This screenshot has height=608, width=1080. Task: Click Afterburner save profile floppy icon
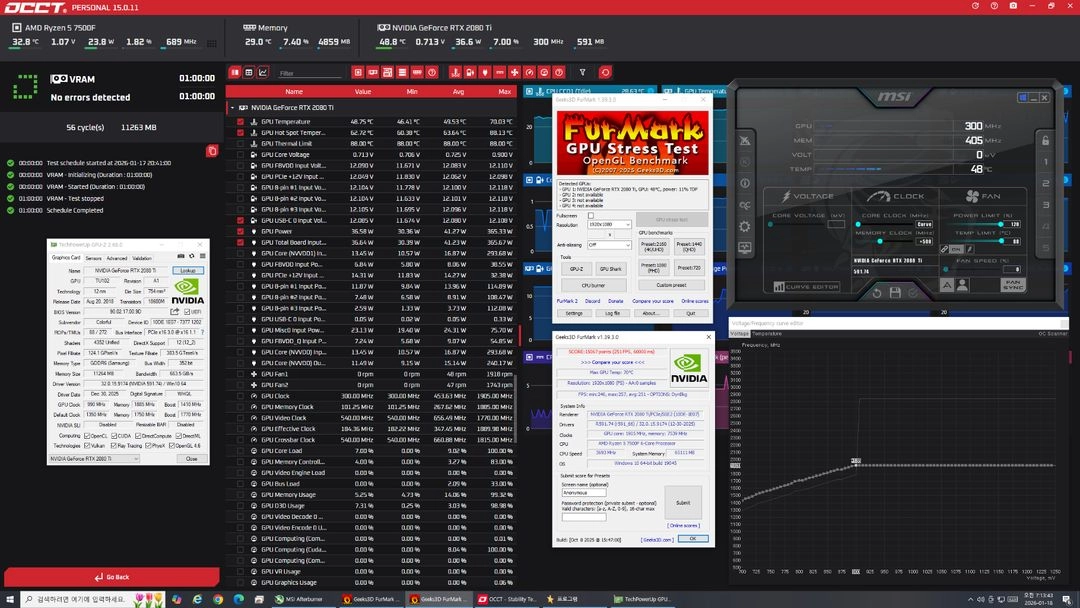coord(895,293)
